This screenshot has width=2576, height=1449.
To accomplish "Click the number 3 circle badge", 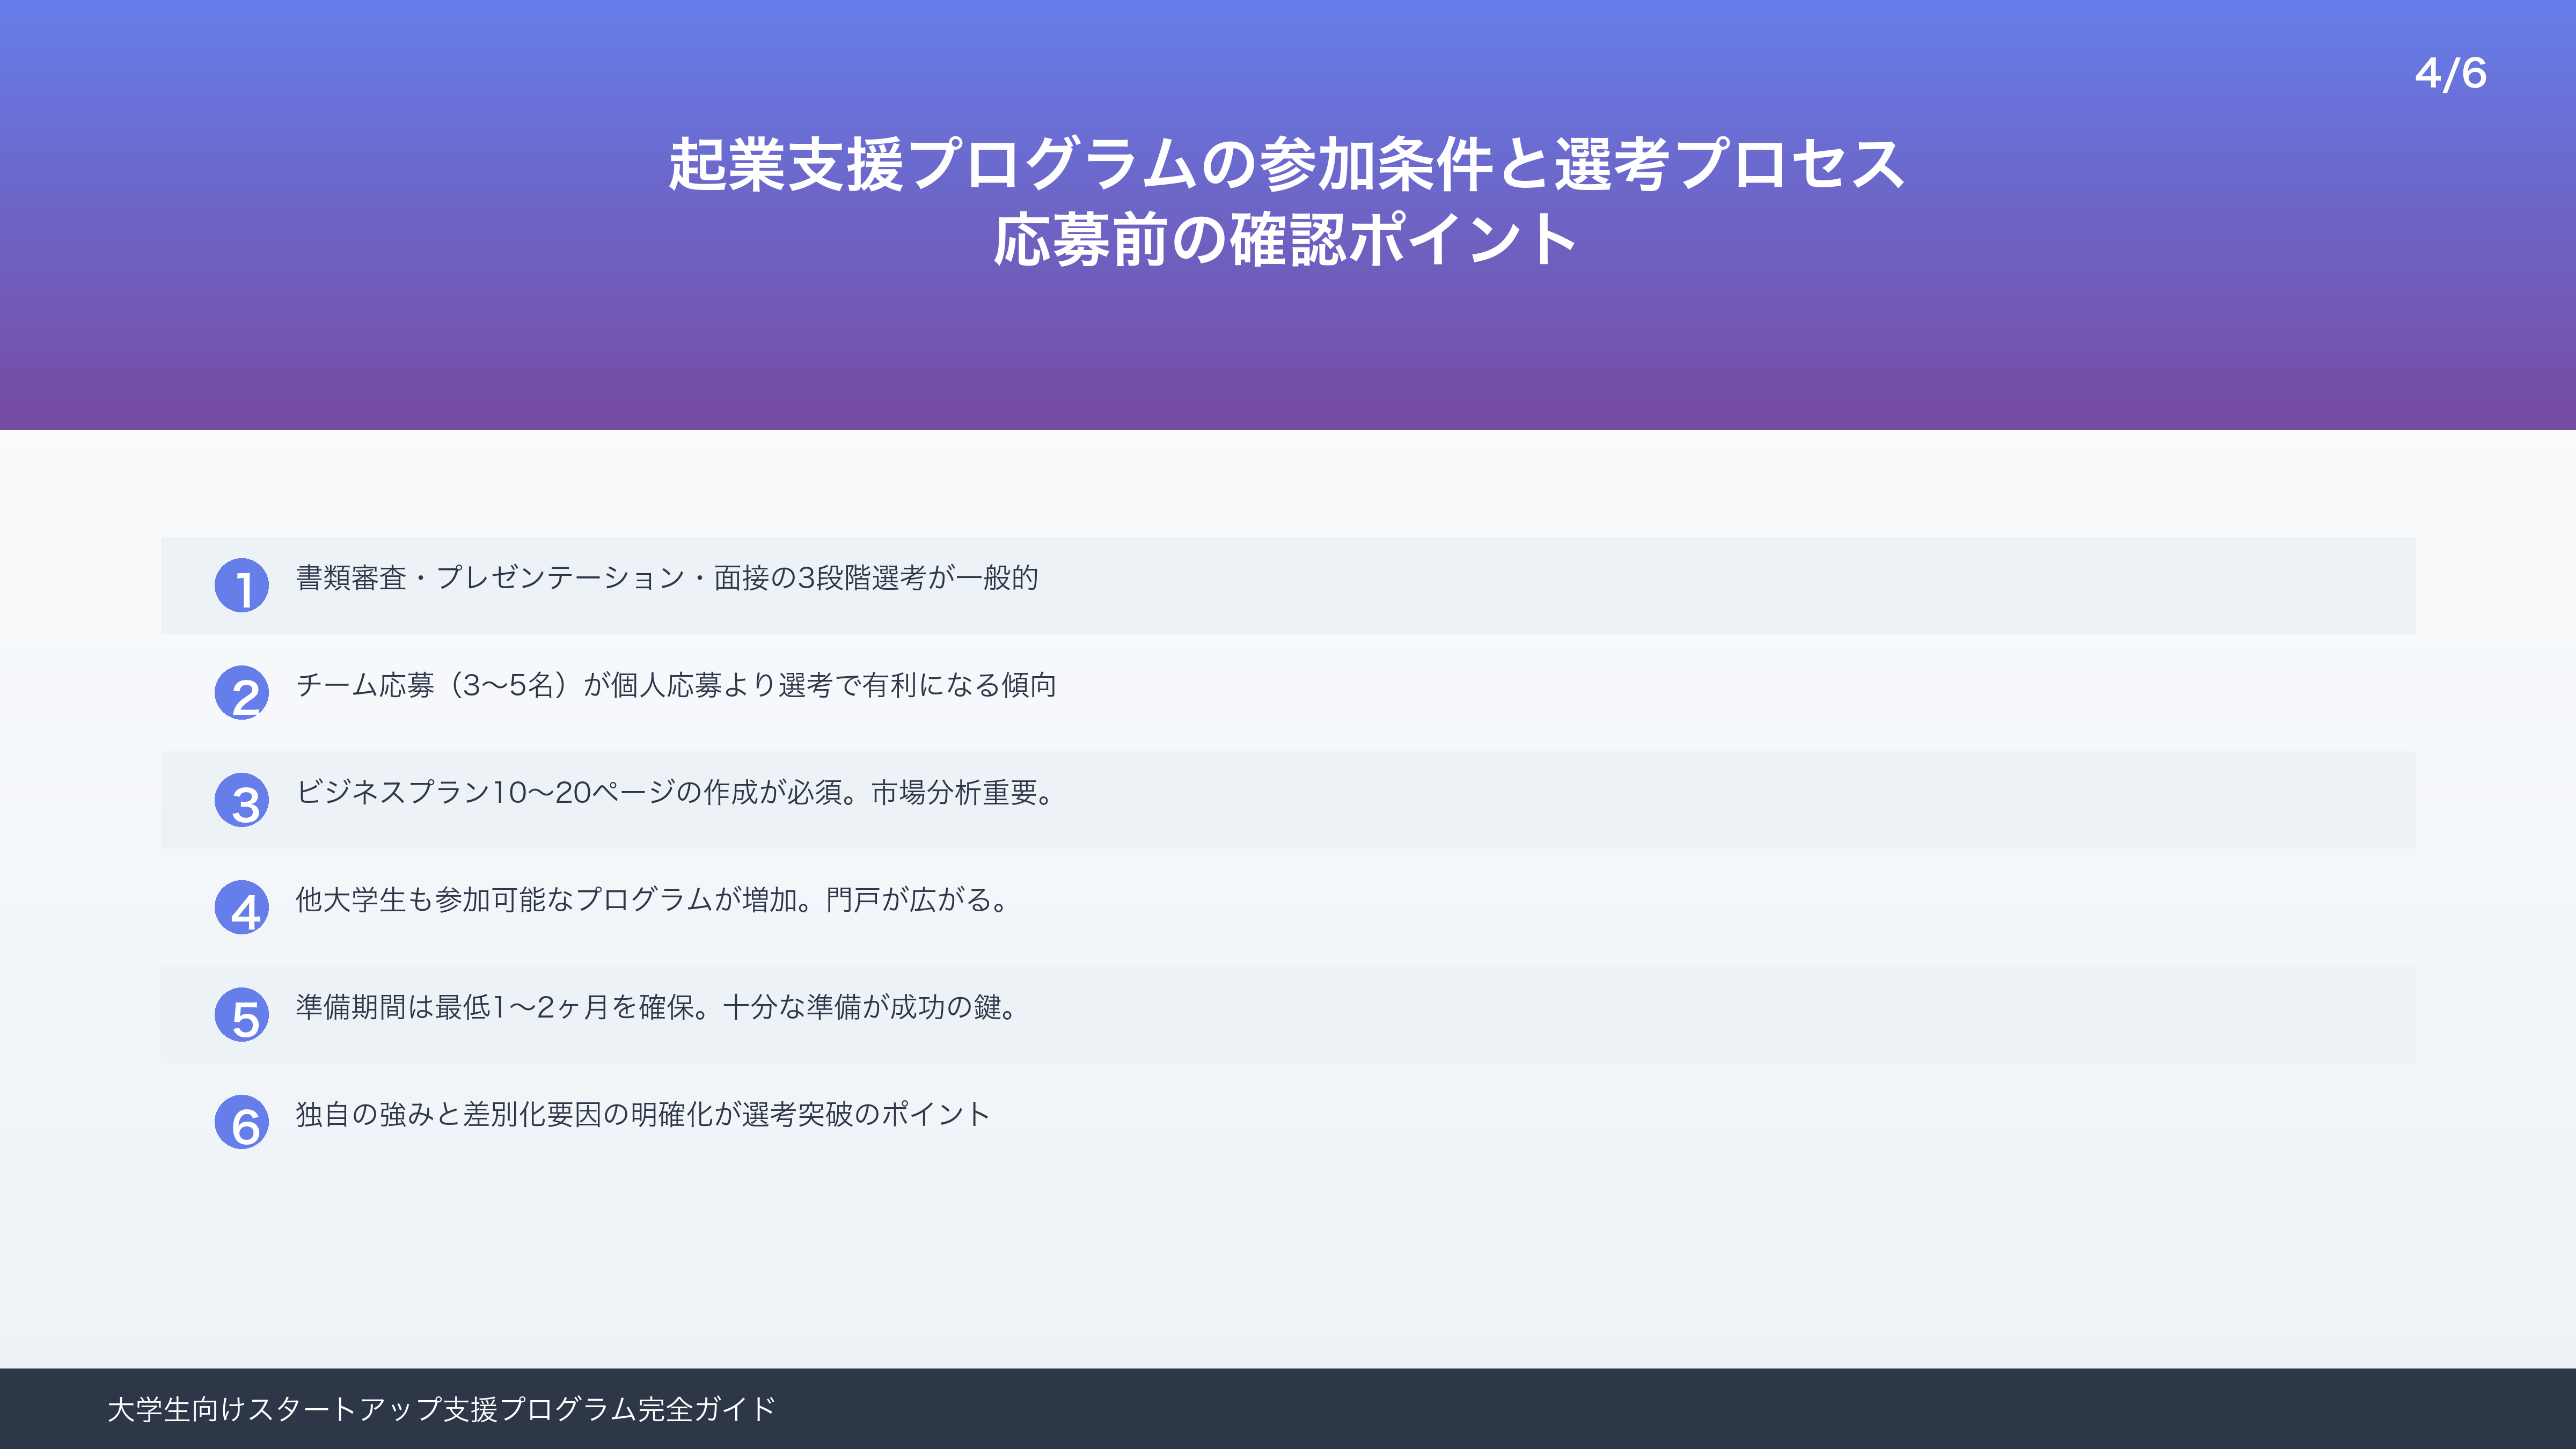I will (242, 800).
